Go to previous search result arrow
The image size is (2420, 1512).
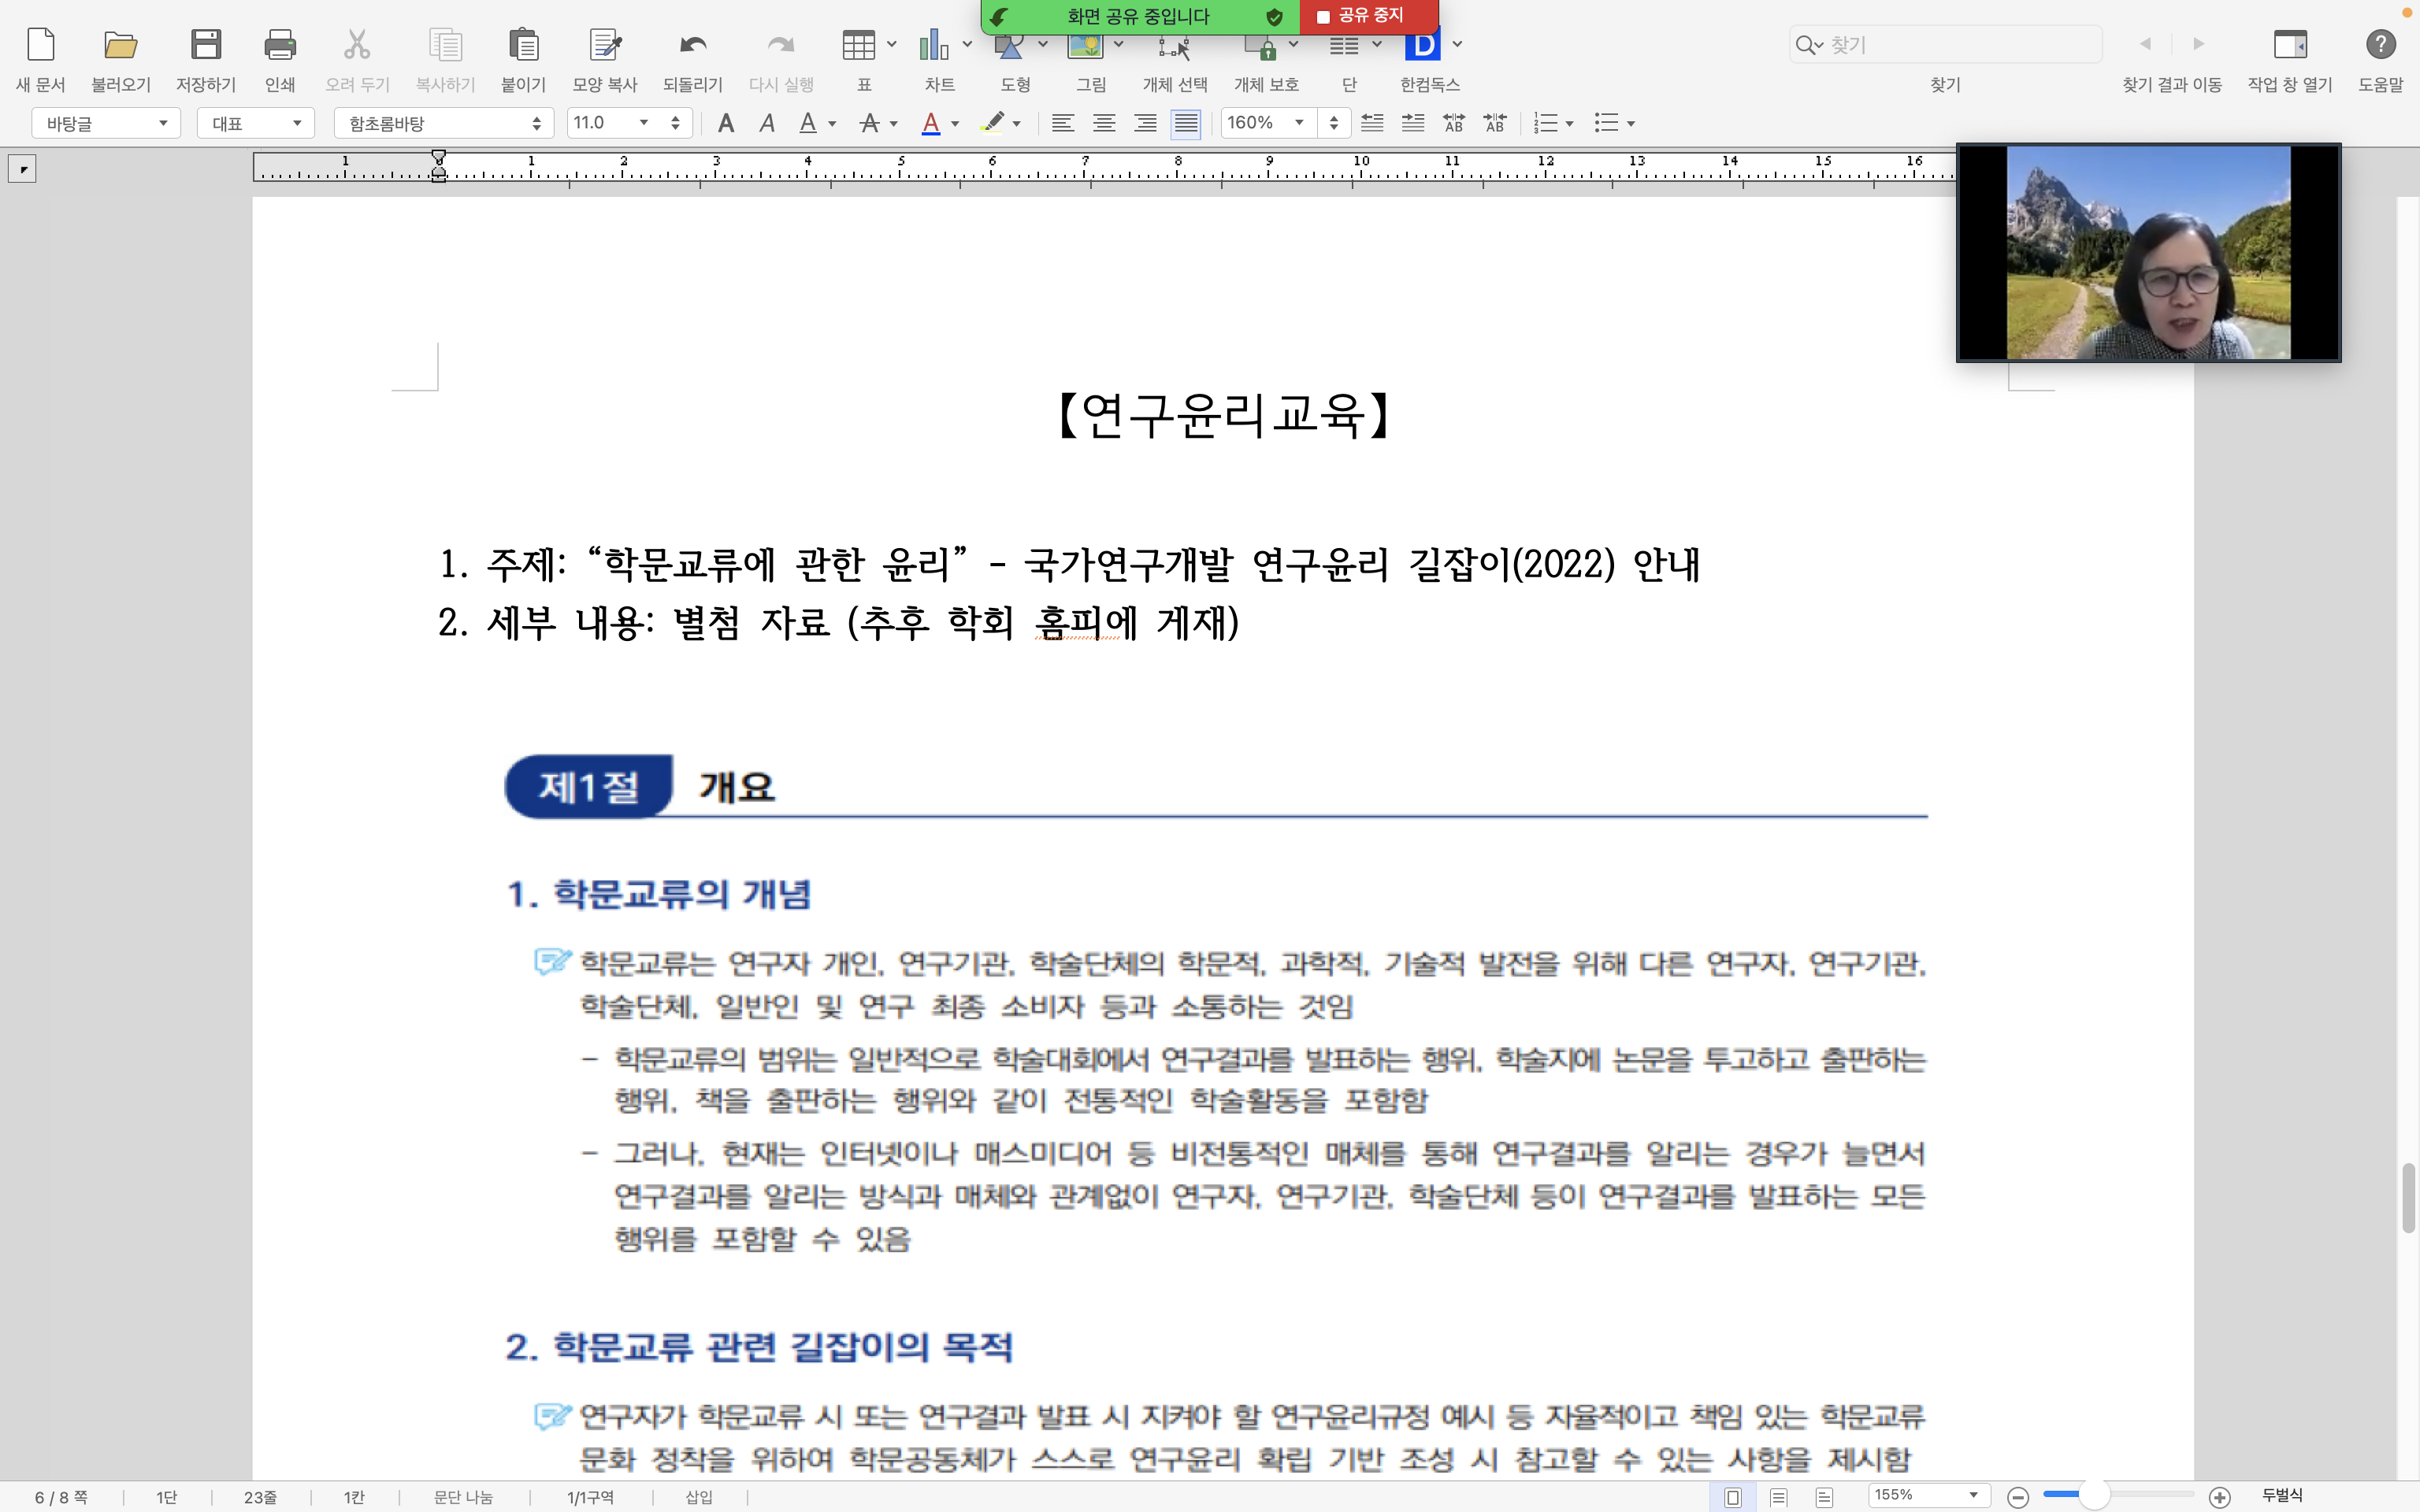click(x=2145, y=44)
